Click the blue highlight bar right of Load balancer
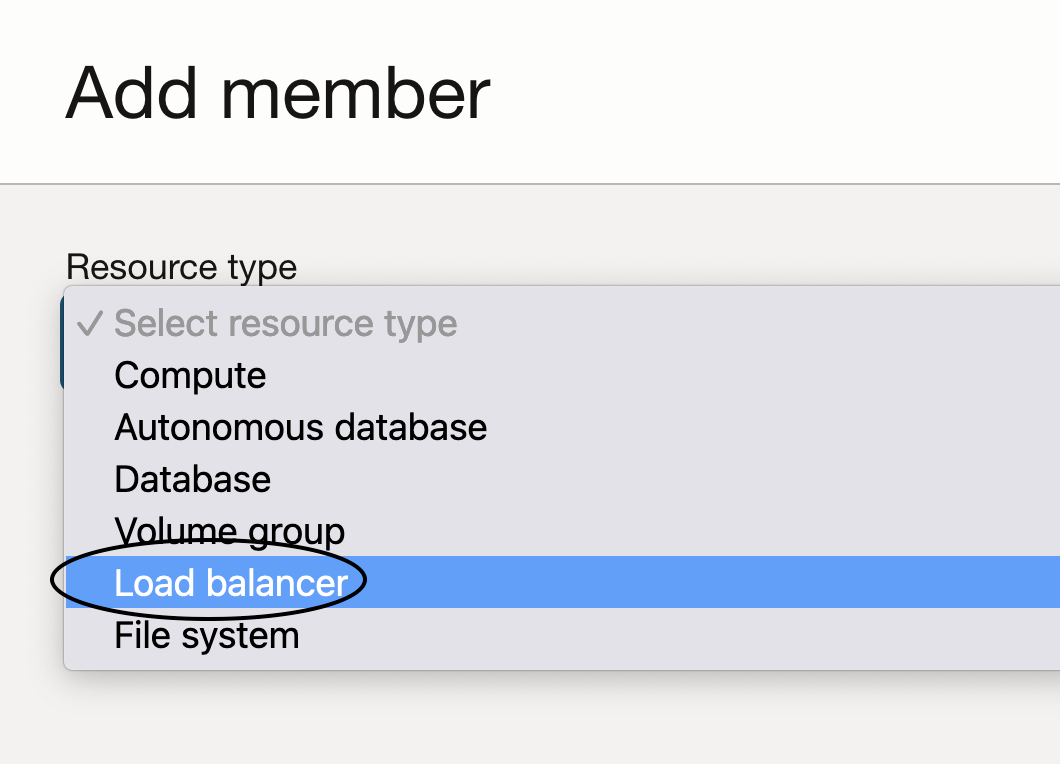This screenshot has height=764, width=1060. [x=700, y=583]
